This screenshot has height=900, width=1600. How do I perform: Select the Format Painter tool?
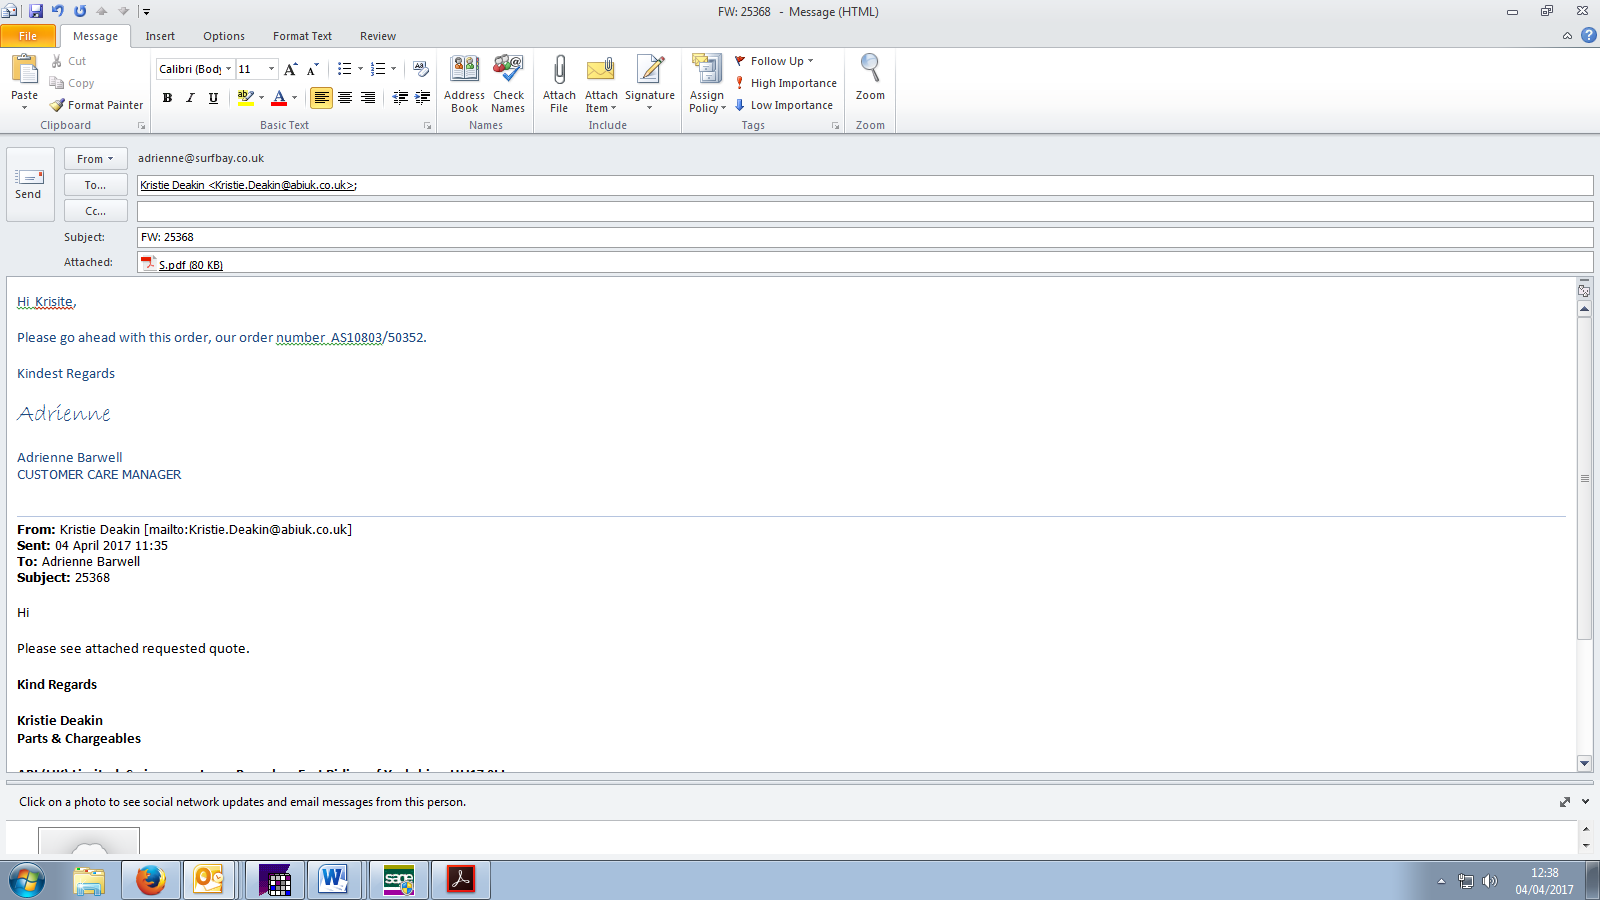click(97, 105)
